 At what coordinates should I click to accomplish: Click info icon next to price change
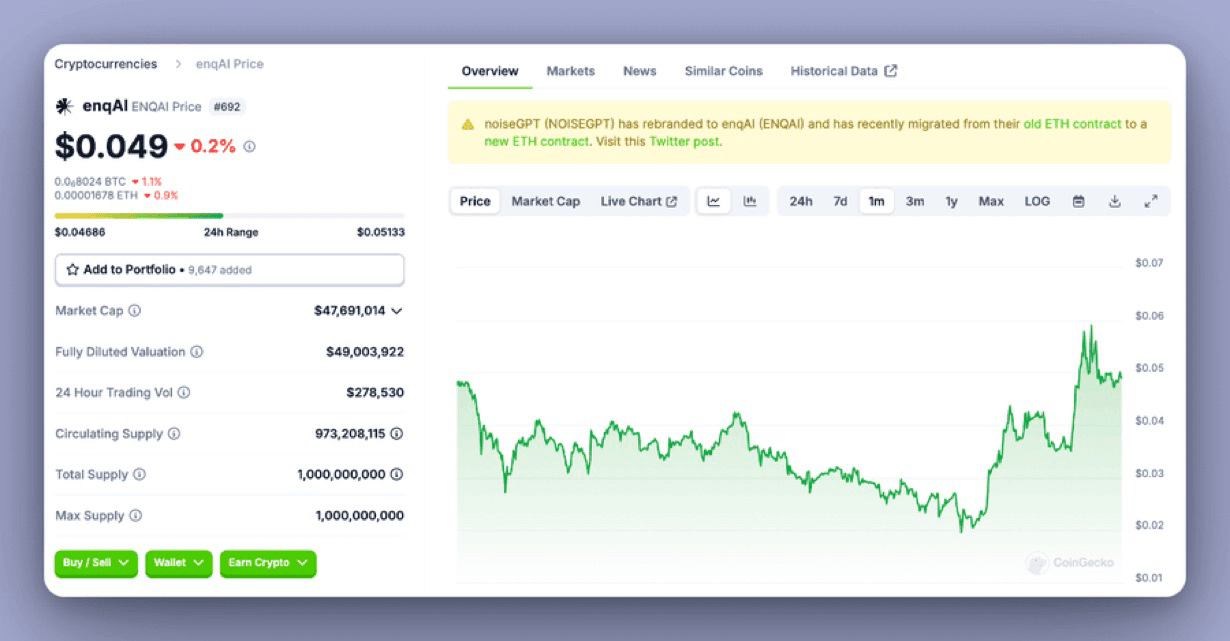click(250, 147)
